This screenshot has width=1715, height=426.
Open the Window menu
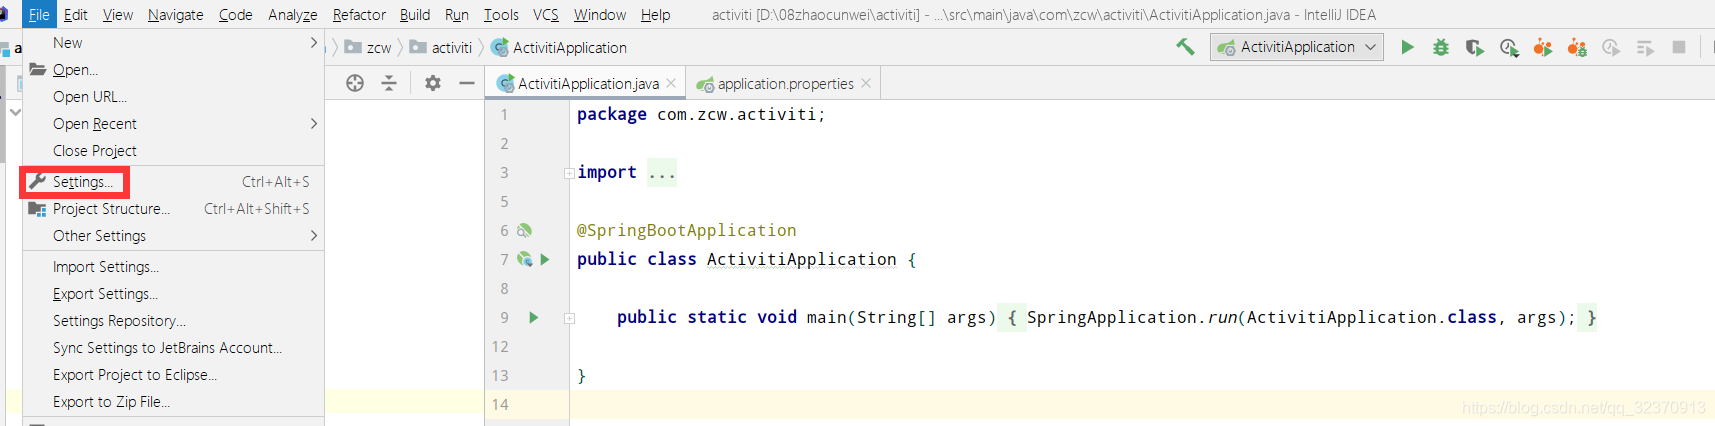(x=600, y=14)
